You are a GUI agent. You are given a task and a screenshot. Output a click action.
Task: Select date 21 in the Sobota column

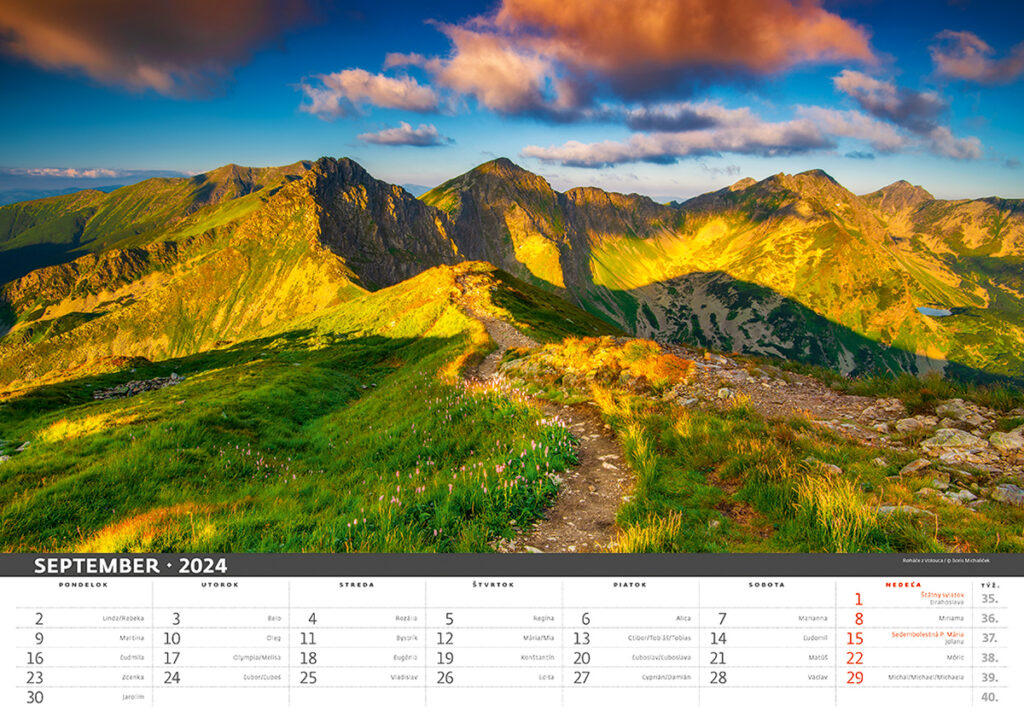click(x=718, y=658)
